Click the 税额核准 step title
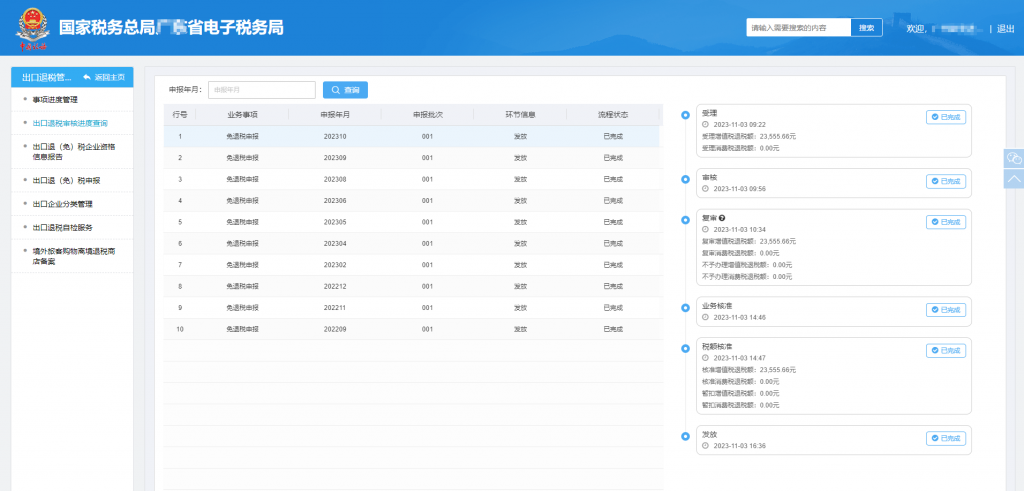Viewport: 1024px width, 491px height. point(716,346)
